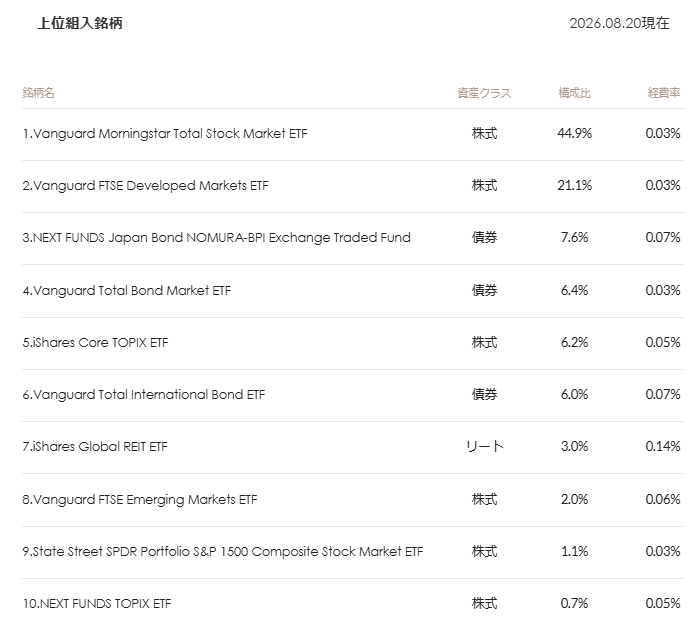Click the リート asset class cell
The image size is (695, 625).
[484, 446]
